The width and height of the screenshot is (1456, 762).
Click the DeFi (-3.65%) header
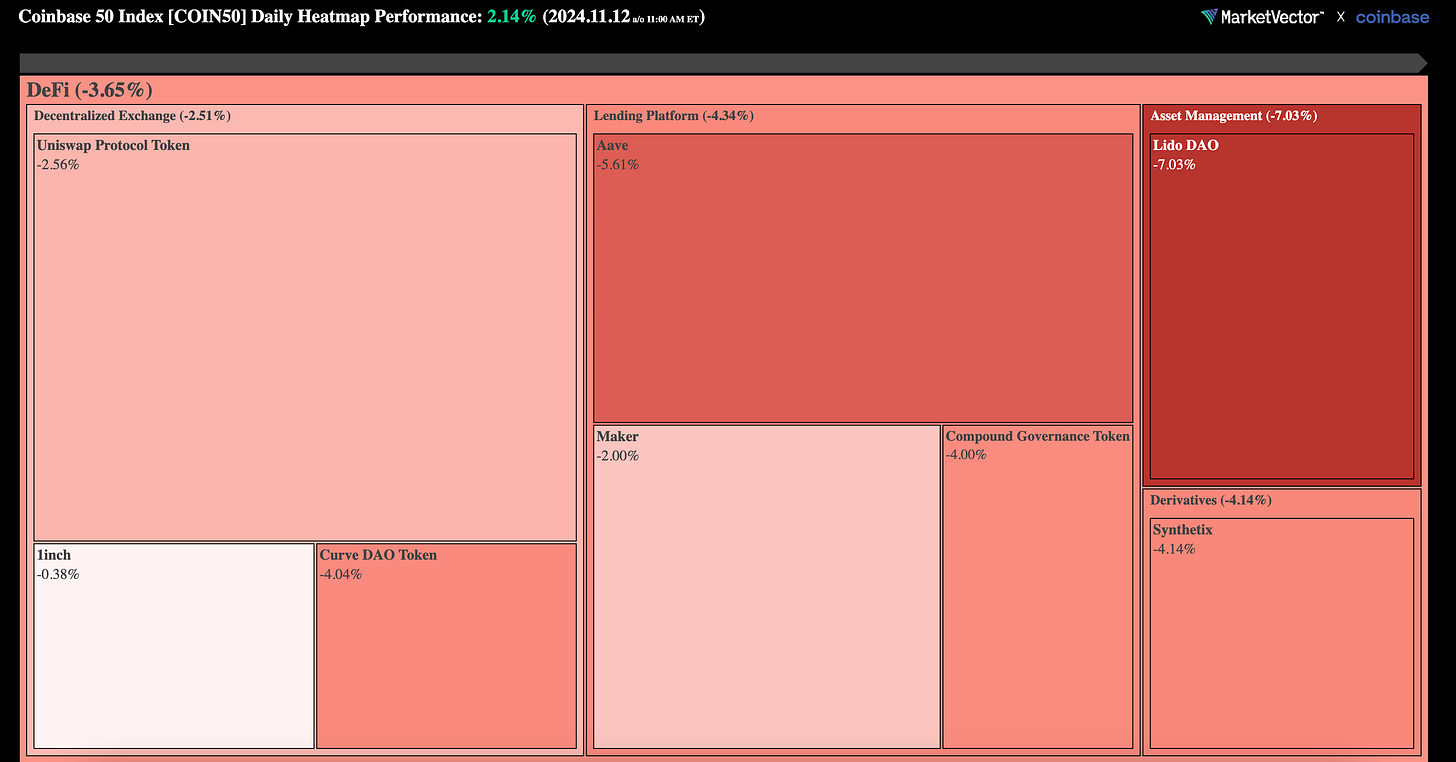pos(89,90)
